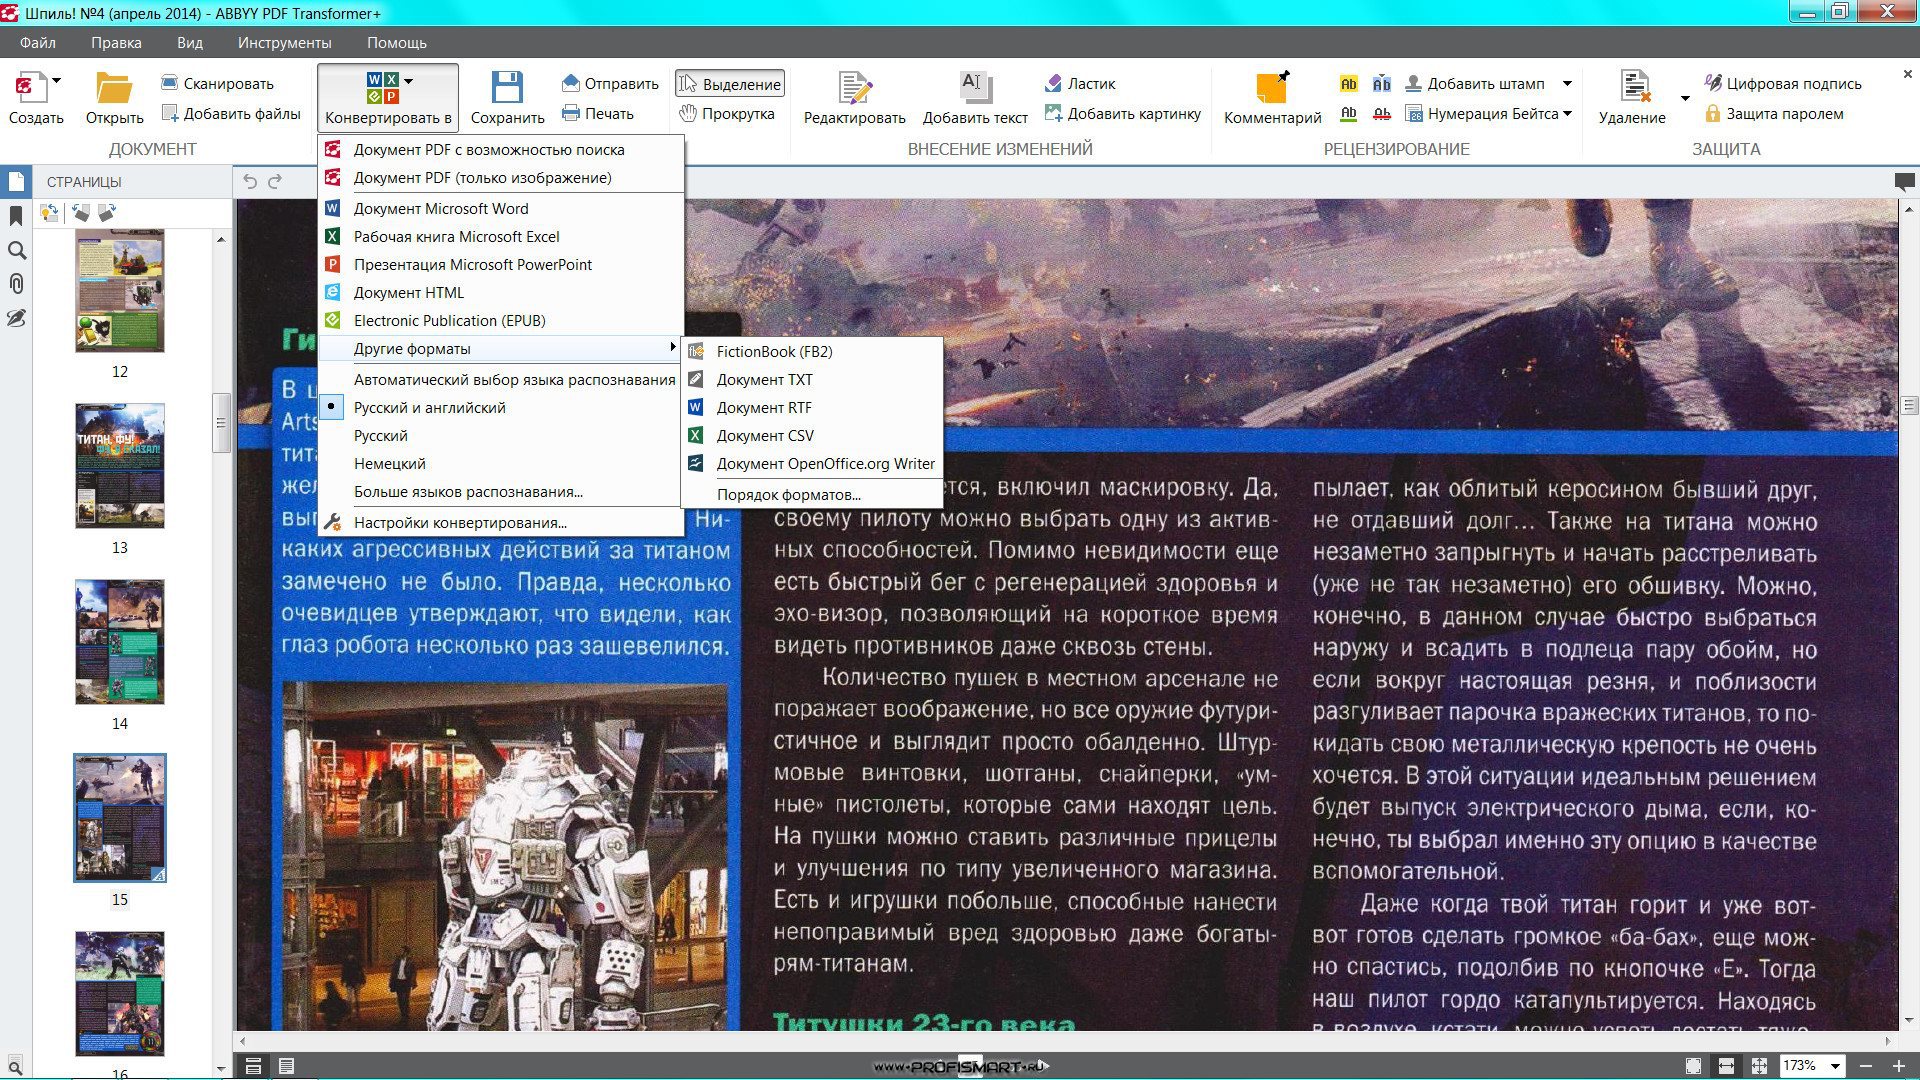
Task: Open the 173% zoom level dropdown
Action: (x=1836, y=1066)
